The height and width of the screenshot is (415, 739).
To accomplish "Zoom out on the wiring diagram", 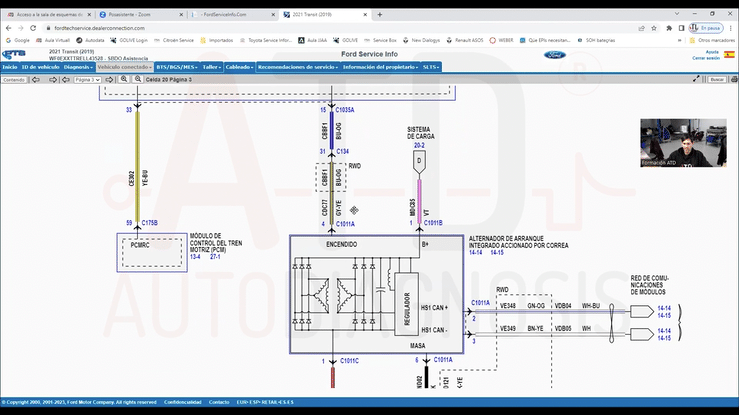I will click(x=138, y=79).
